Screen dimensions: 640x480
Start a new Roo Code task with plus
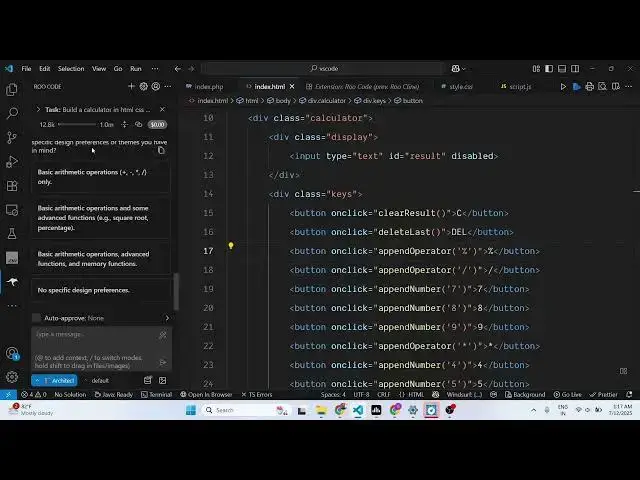[x=131, y=86]
